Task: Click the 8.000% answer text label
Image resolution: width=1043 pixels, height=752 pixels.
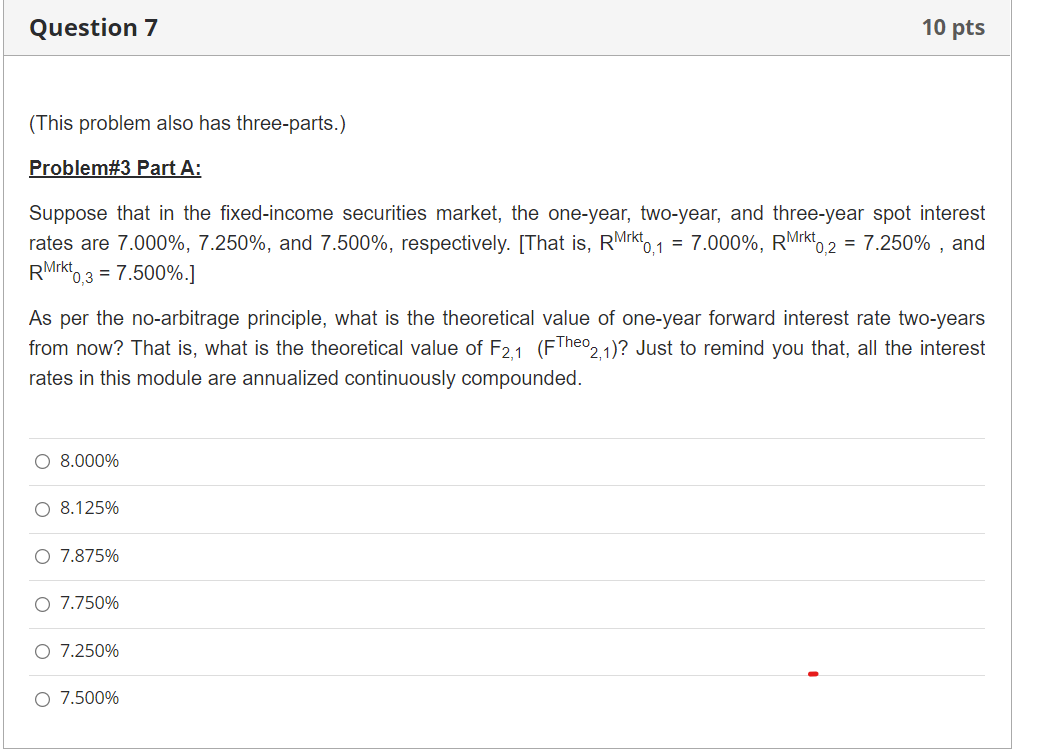Action: coord(89,461)
